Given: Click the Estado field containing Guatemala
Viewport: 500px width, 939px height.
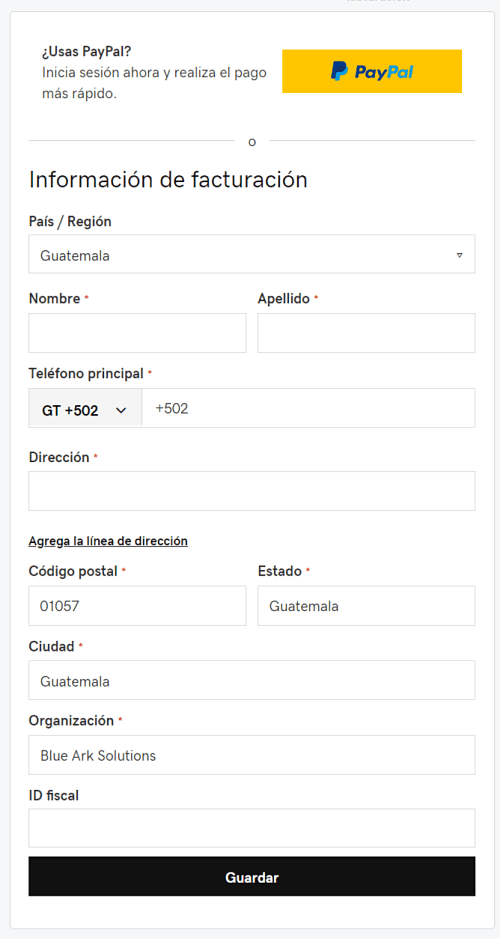Looking at the screenshot, I should (366, 606).
